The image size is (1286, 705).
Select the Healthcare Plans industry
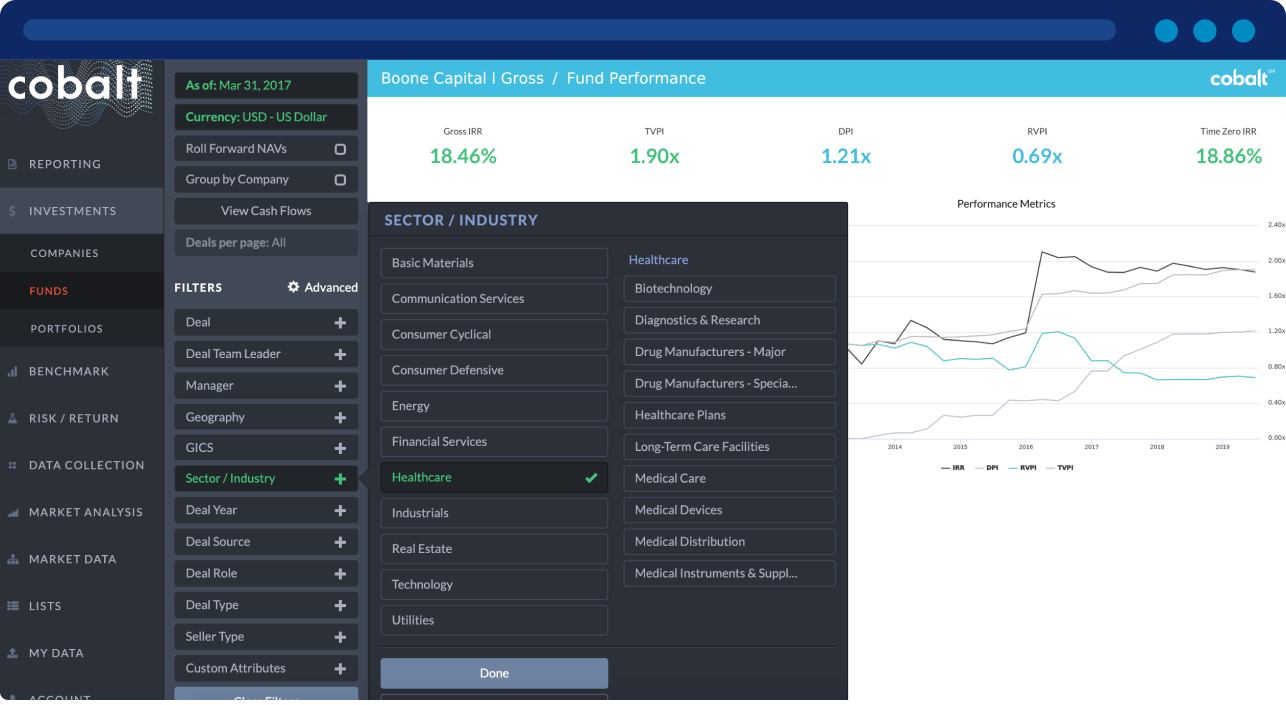(x=730, y=415)
